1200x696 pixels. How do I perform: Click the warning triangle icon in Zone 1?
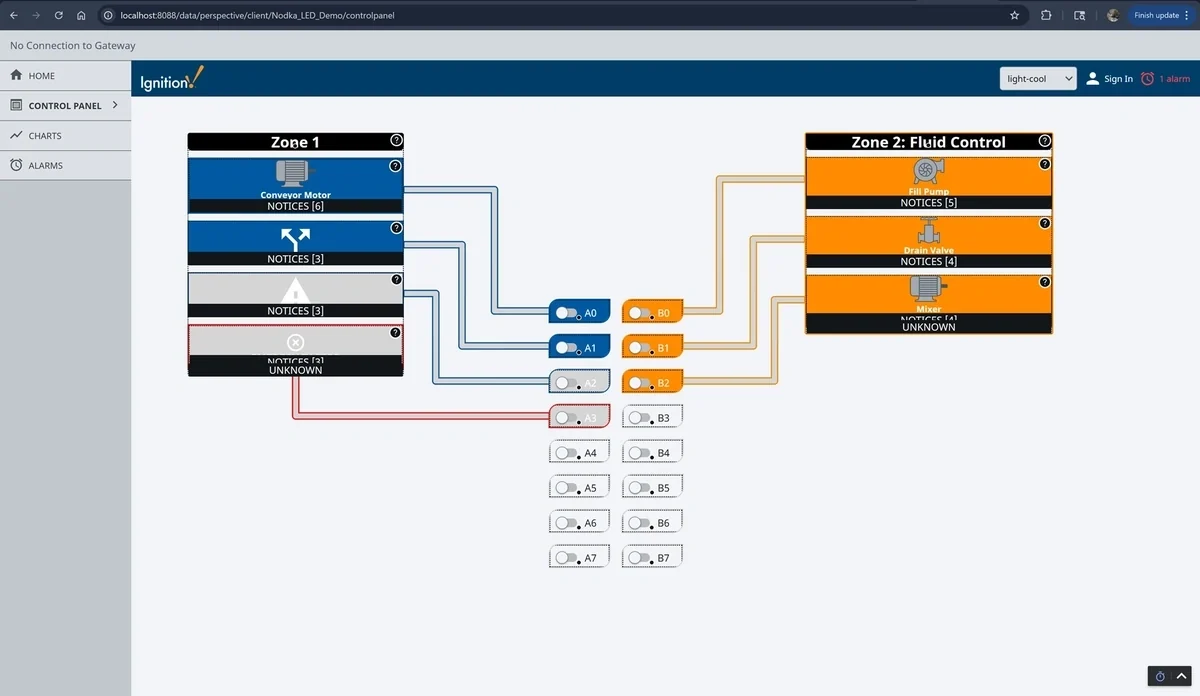tap(295, 291)
